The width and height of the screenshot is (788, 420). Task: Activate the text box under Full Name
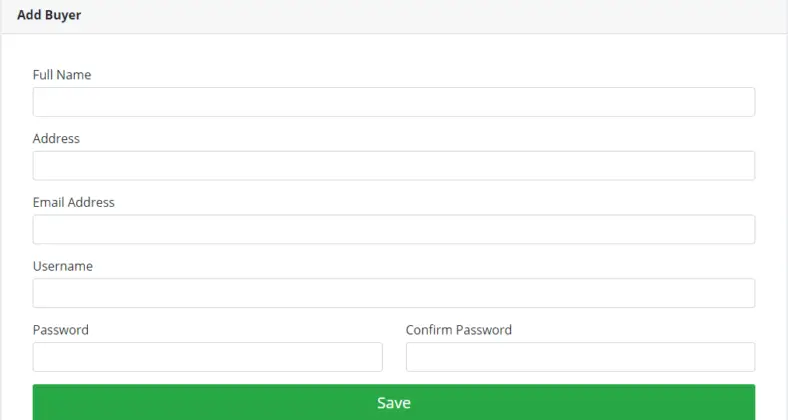click(x=393, y=102)
